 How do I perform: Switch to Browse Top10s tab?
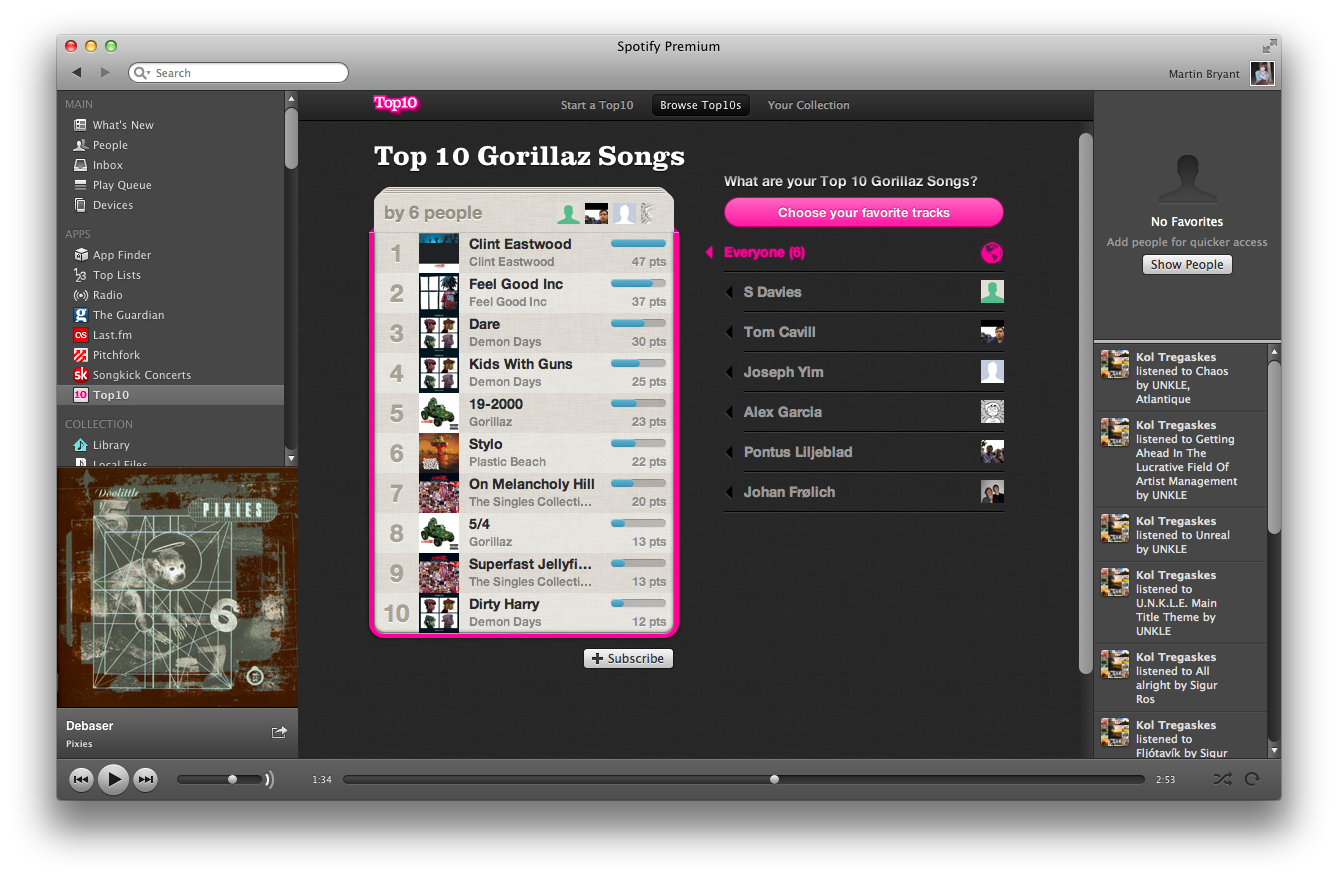click(x=701, y=105)
